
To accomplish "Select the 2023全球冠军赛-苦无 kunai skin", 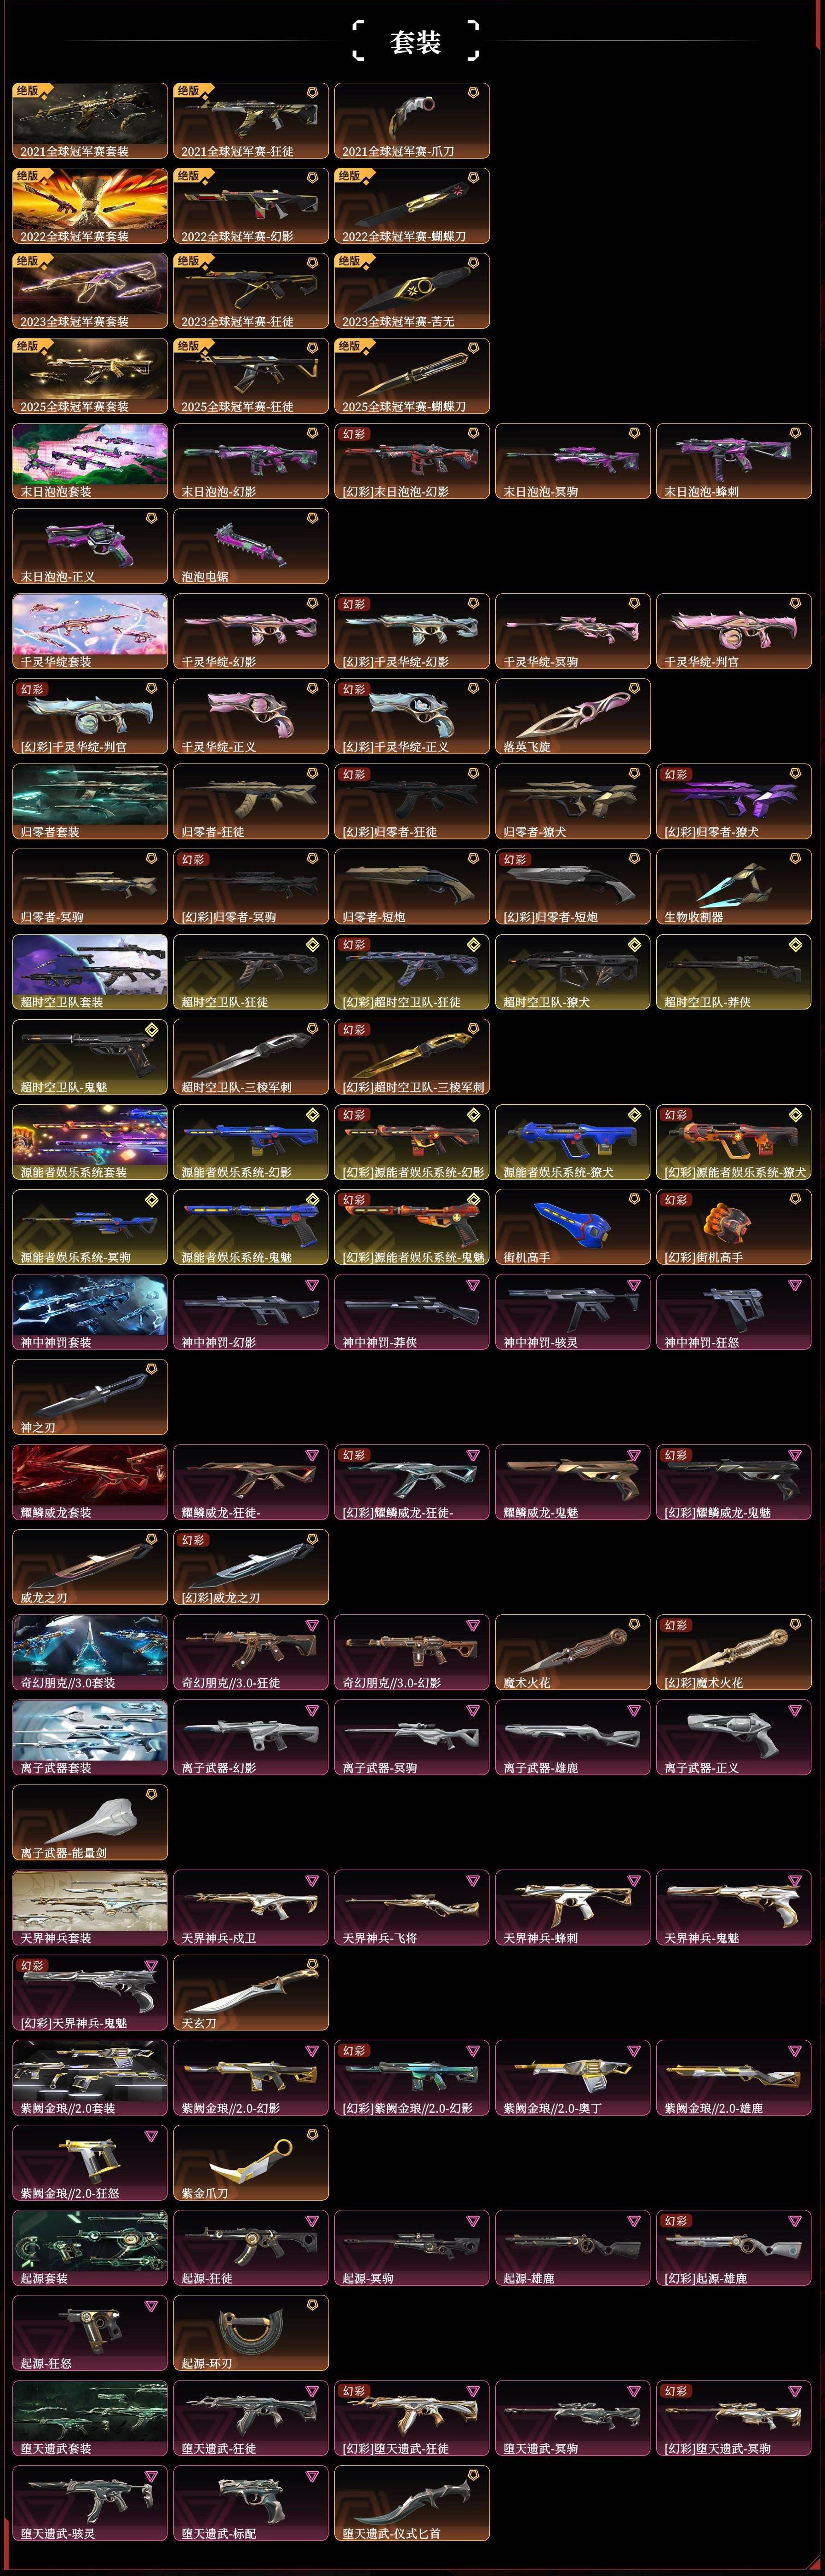I will click(412, 291).
